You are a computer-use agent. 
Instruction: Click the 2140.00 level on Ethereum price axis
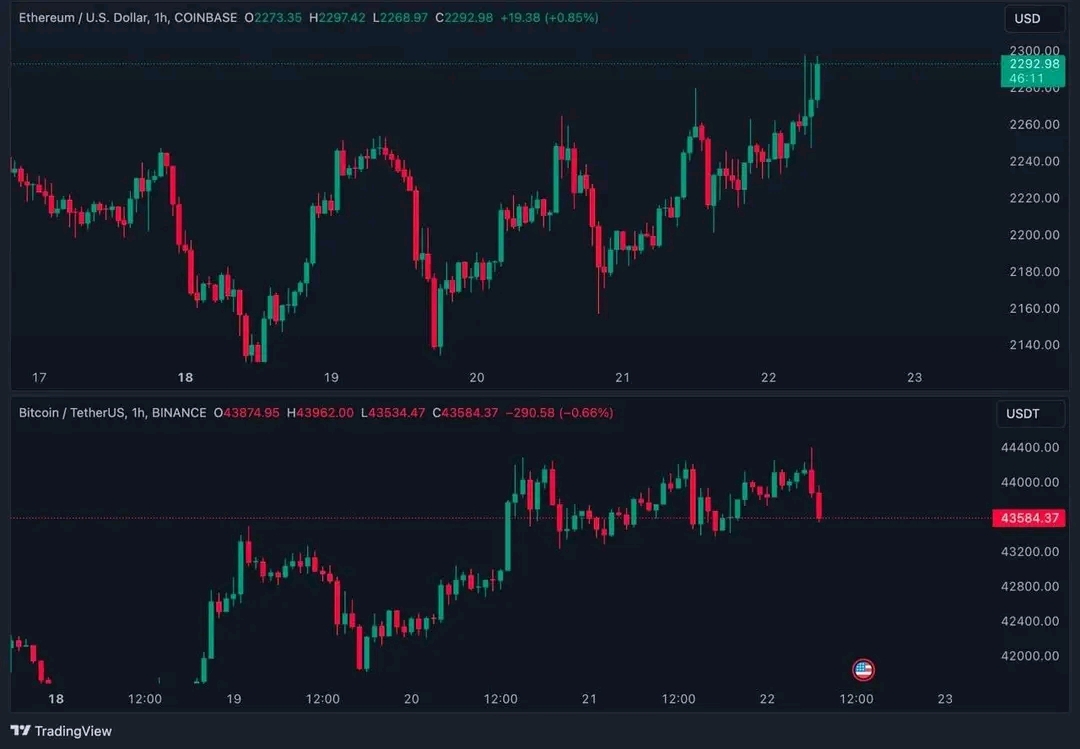1034,345
